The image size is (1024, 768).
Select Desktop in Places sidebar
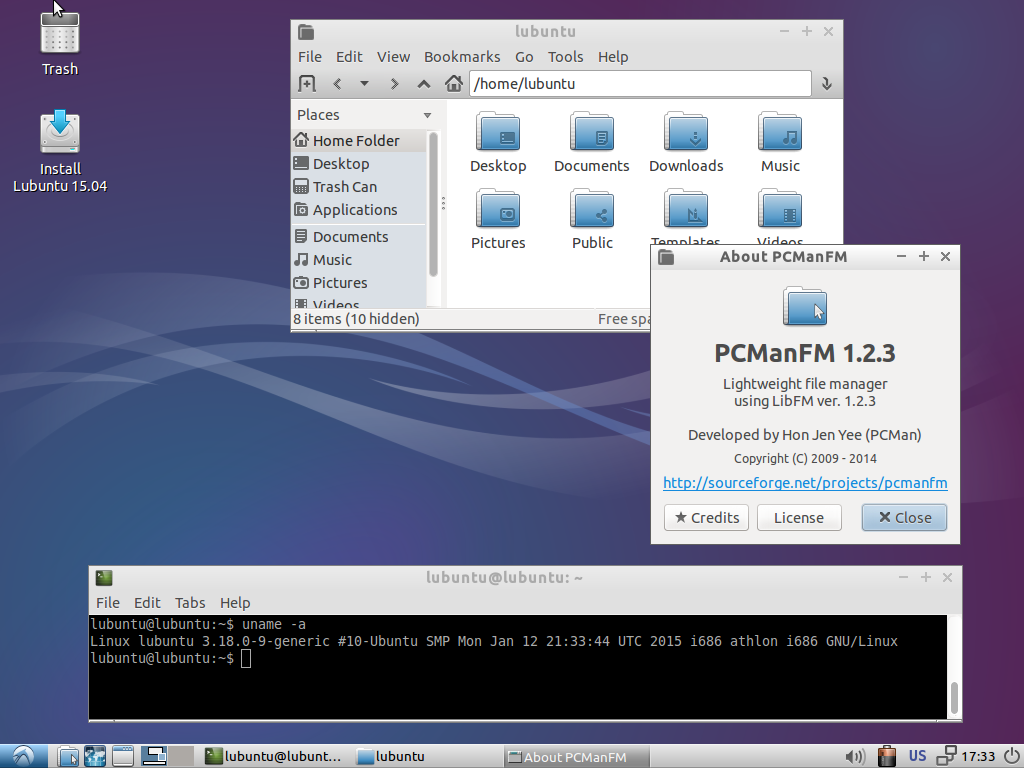359,163
